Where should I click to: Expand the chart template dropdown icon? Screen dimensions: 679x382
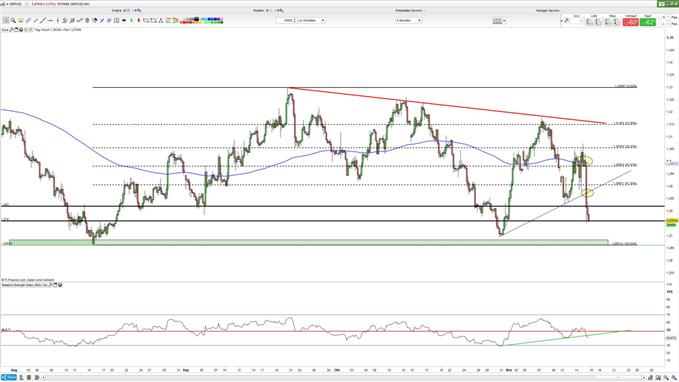pyautogui.click(x=504, y=20)
